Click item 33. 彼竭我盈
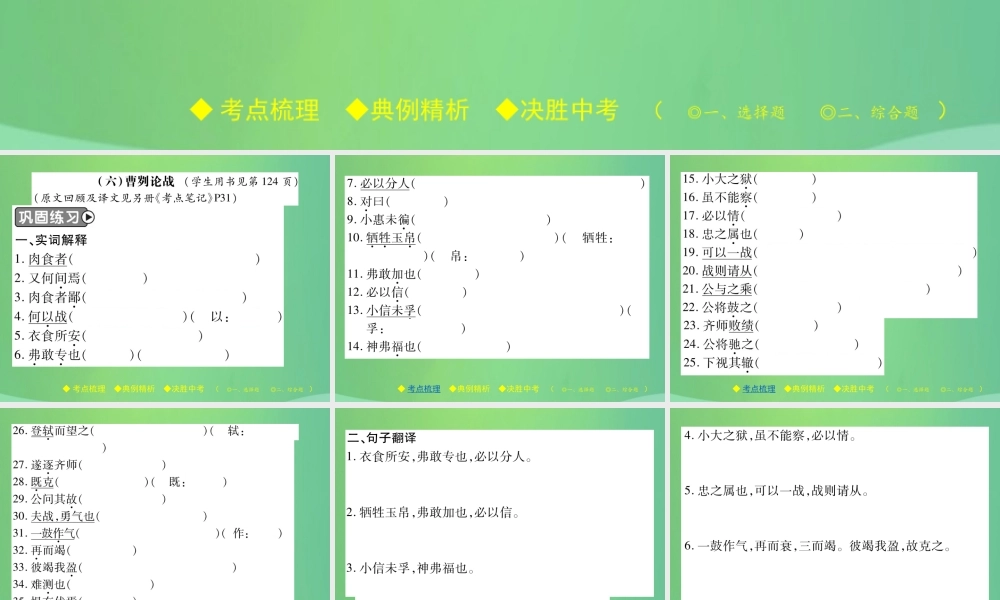The height and width of the screenshot is (600, 1000). 45,567
